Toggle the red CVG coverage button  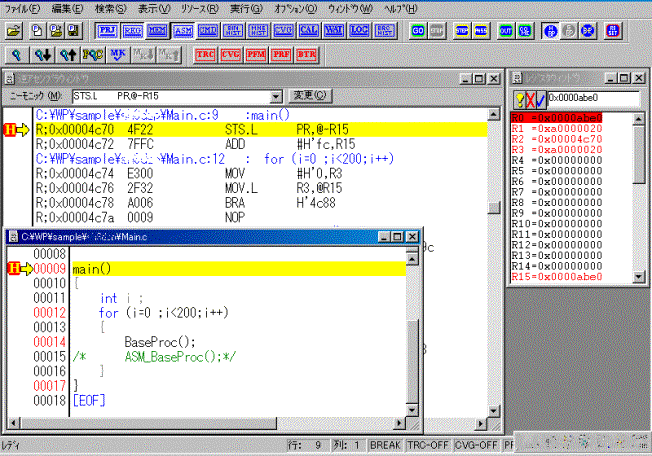pyautogui.click(x=231, y=55)
